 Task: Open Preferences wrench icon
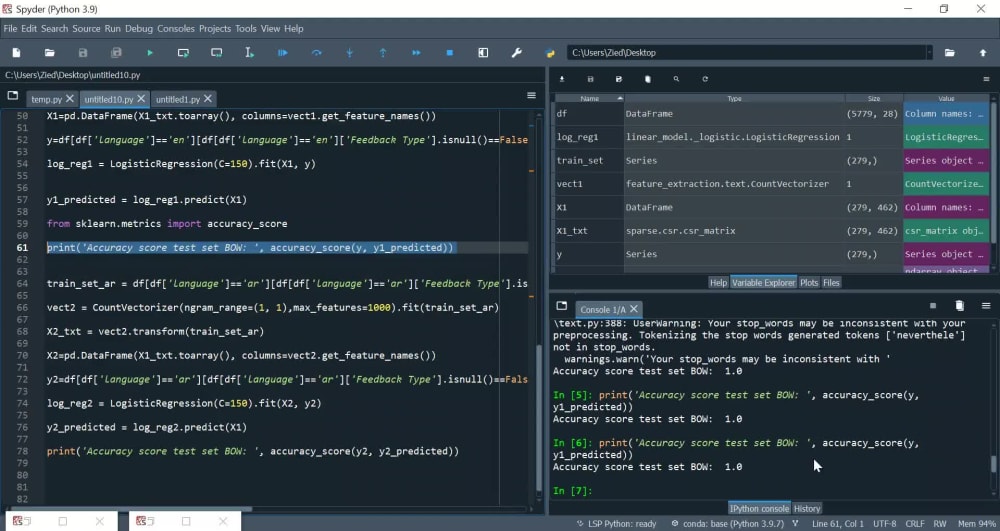click(517, 53)
